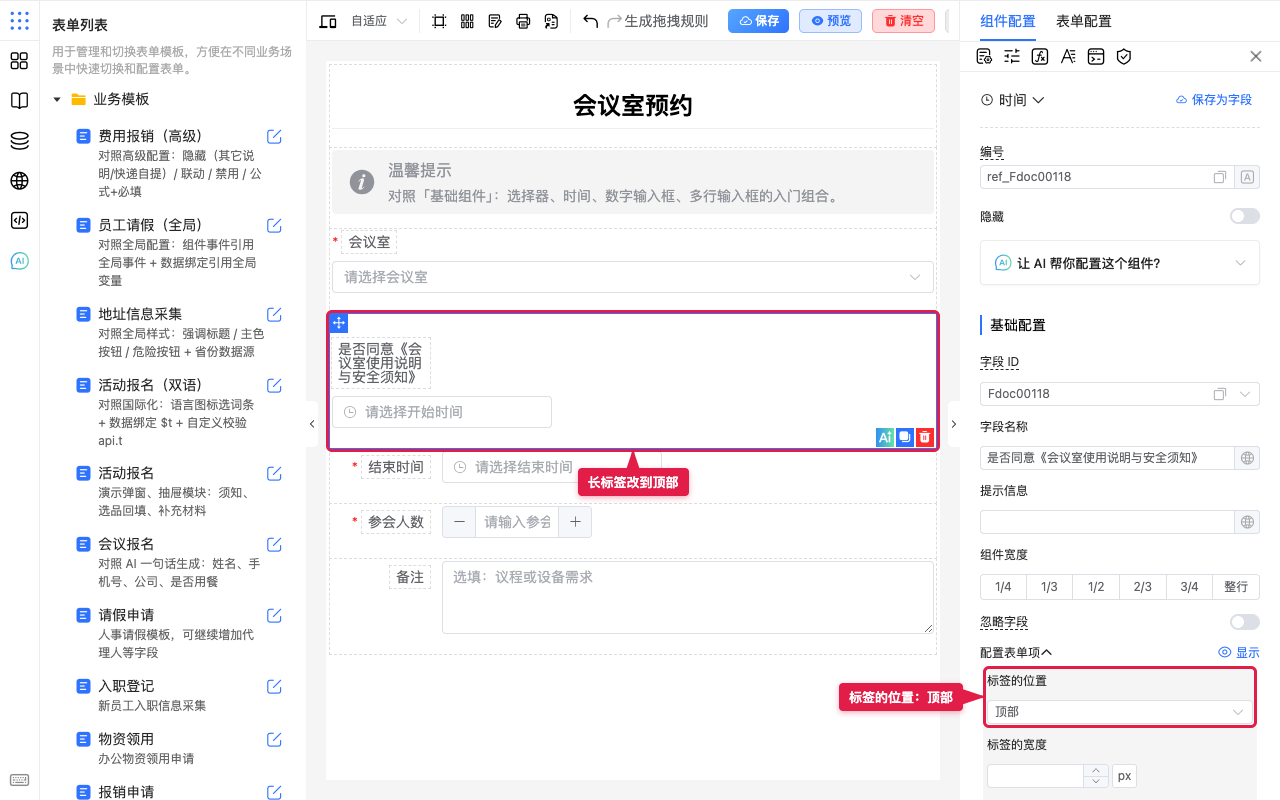Open the AI icon in the left sidebar

tap(19, 261)
